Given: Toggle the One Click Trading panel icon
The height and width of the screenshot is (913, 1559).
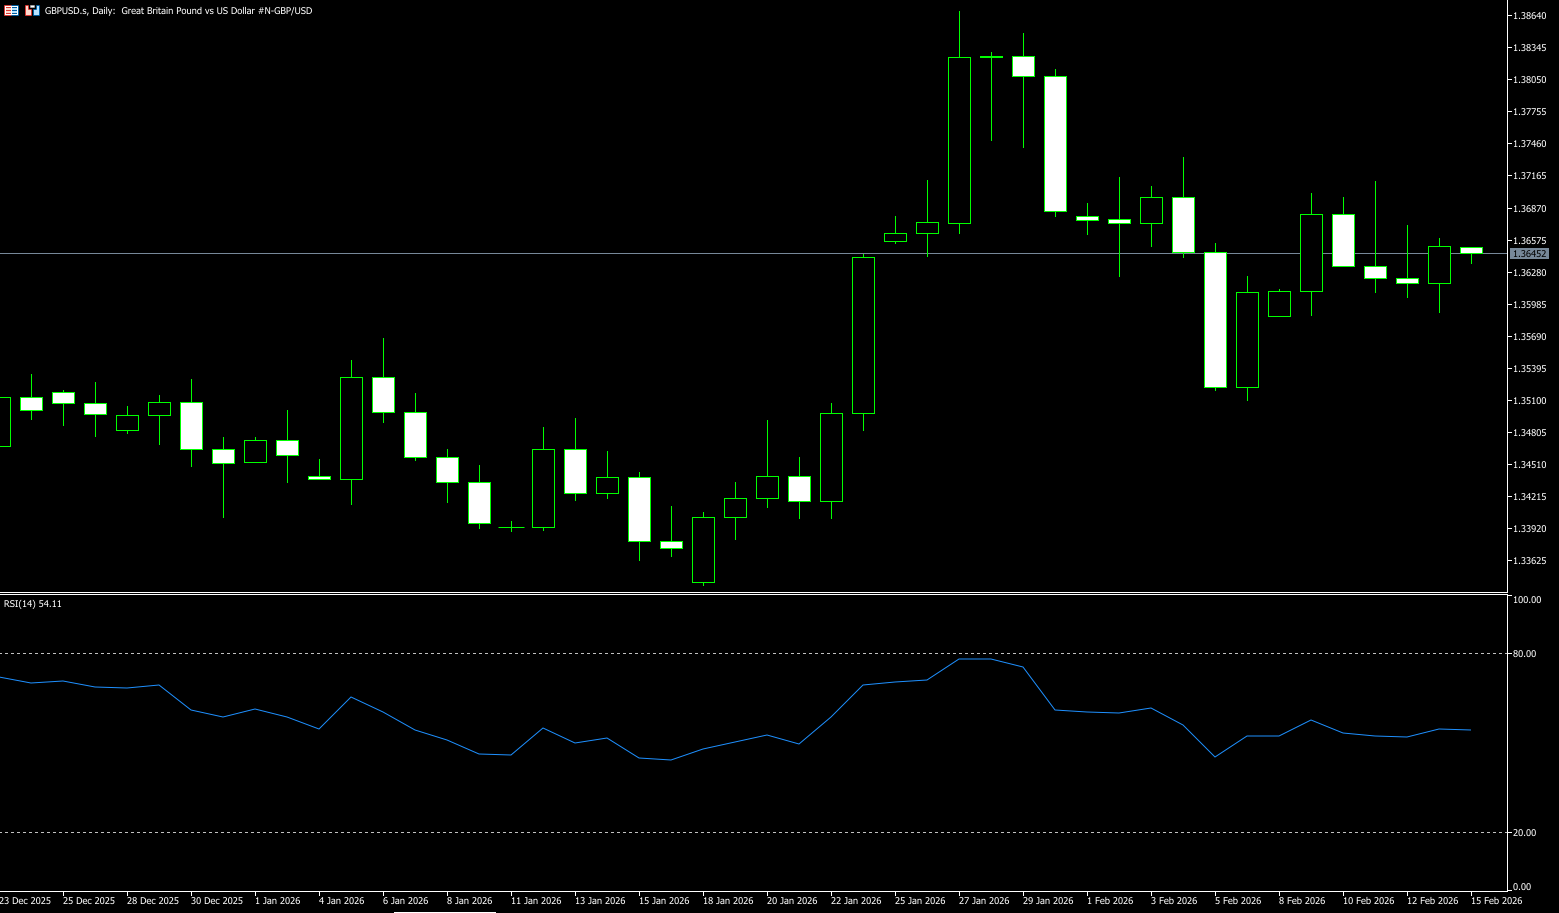Looking at the screenshot, I should [33, 10].
